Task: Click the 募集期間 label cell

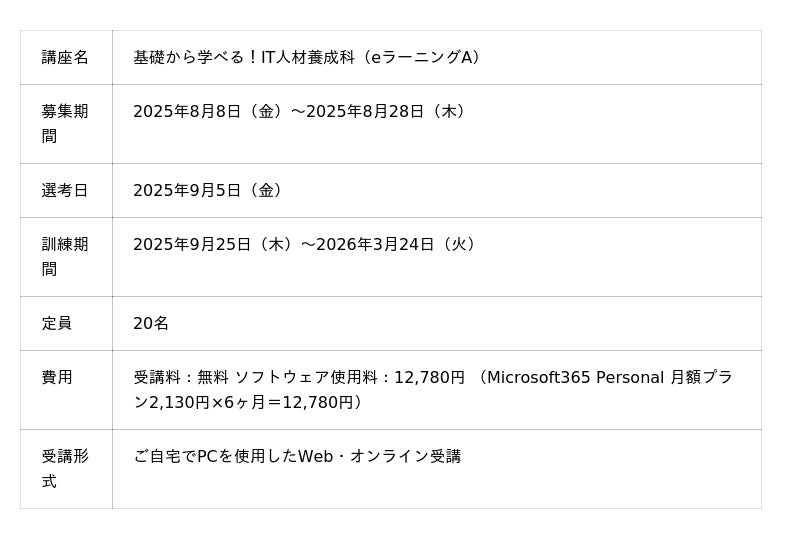Action: tap(66, 124)
